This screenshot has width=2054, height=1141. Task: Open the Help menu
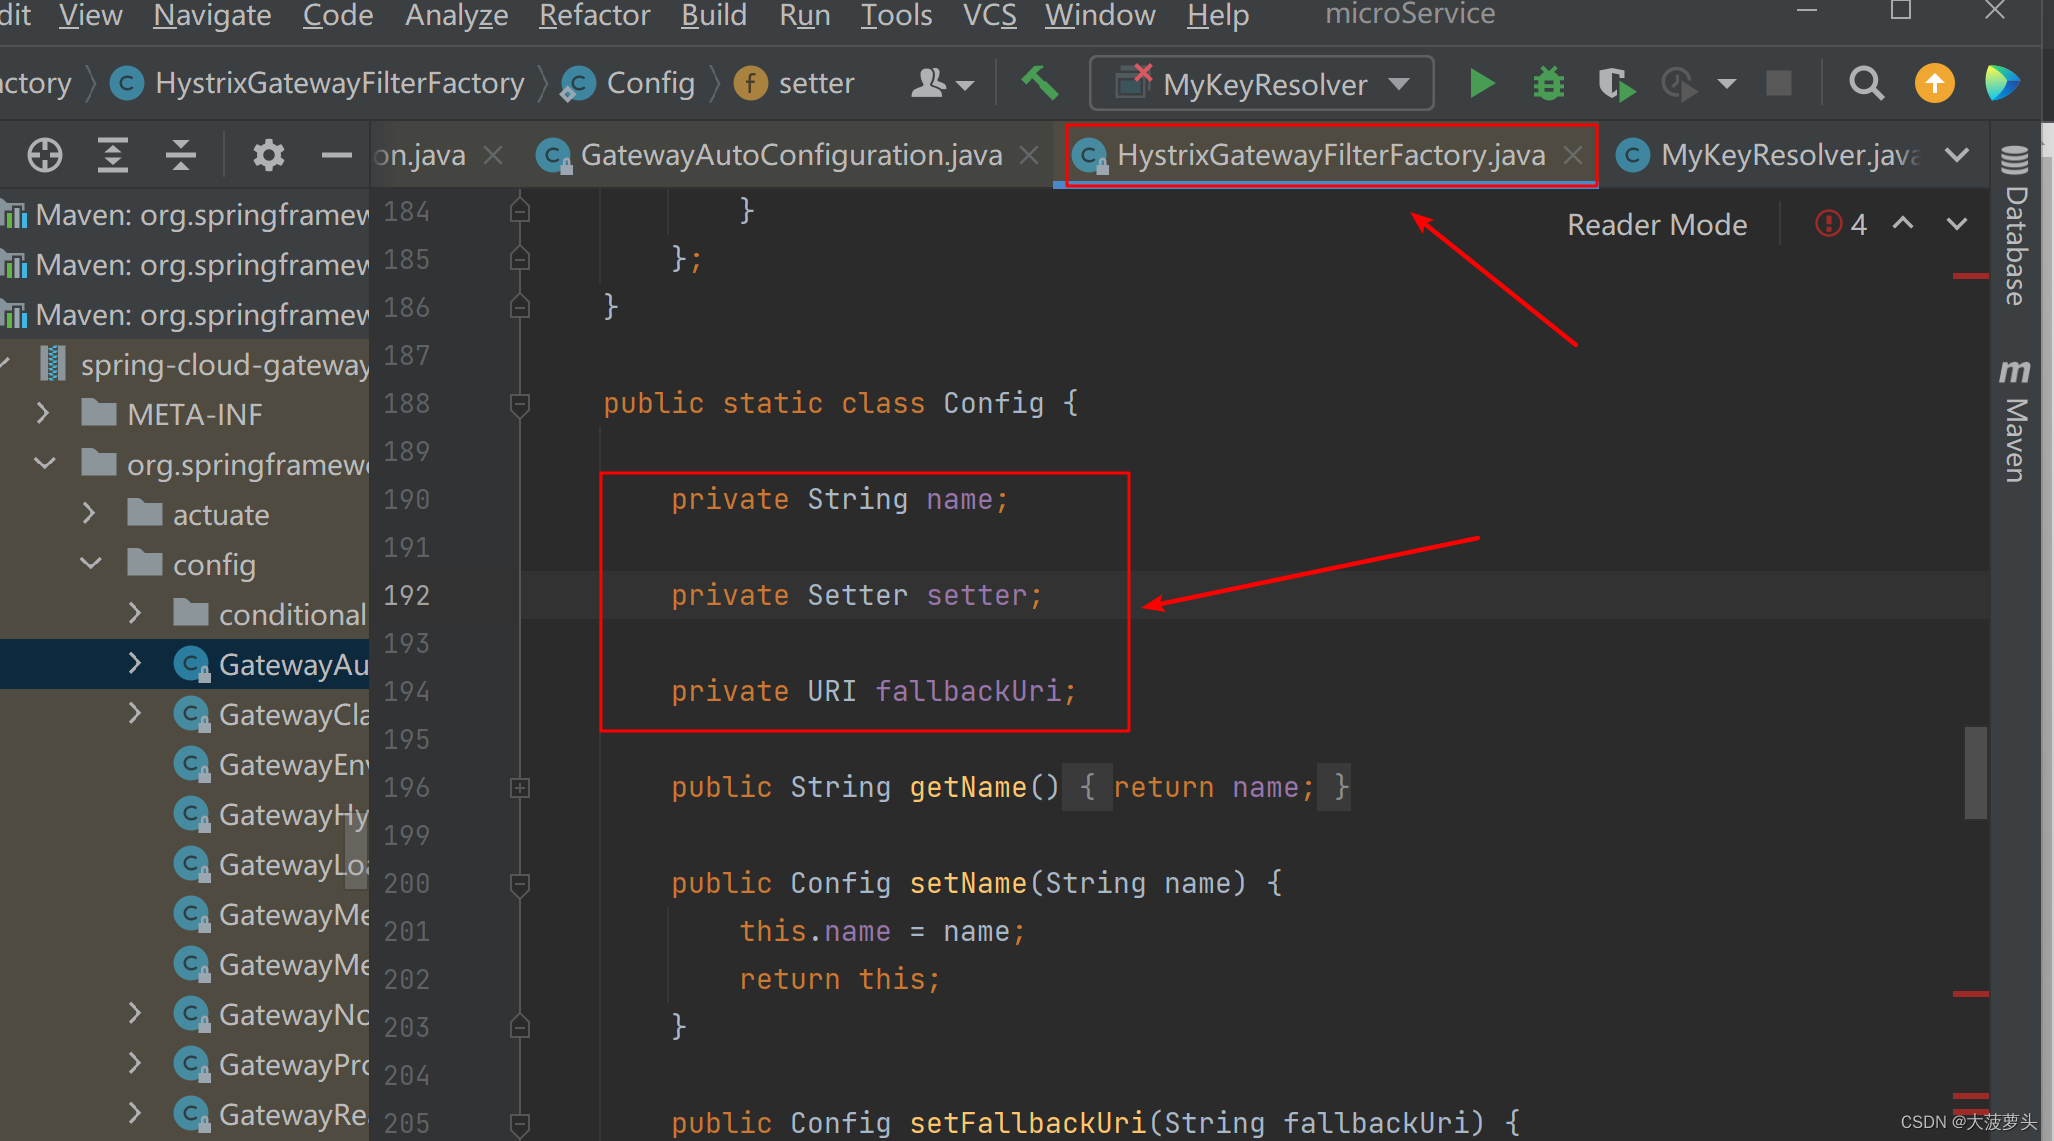point(1218,16)
